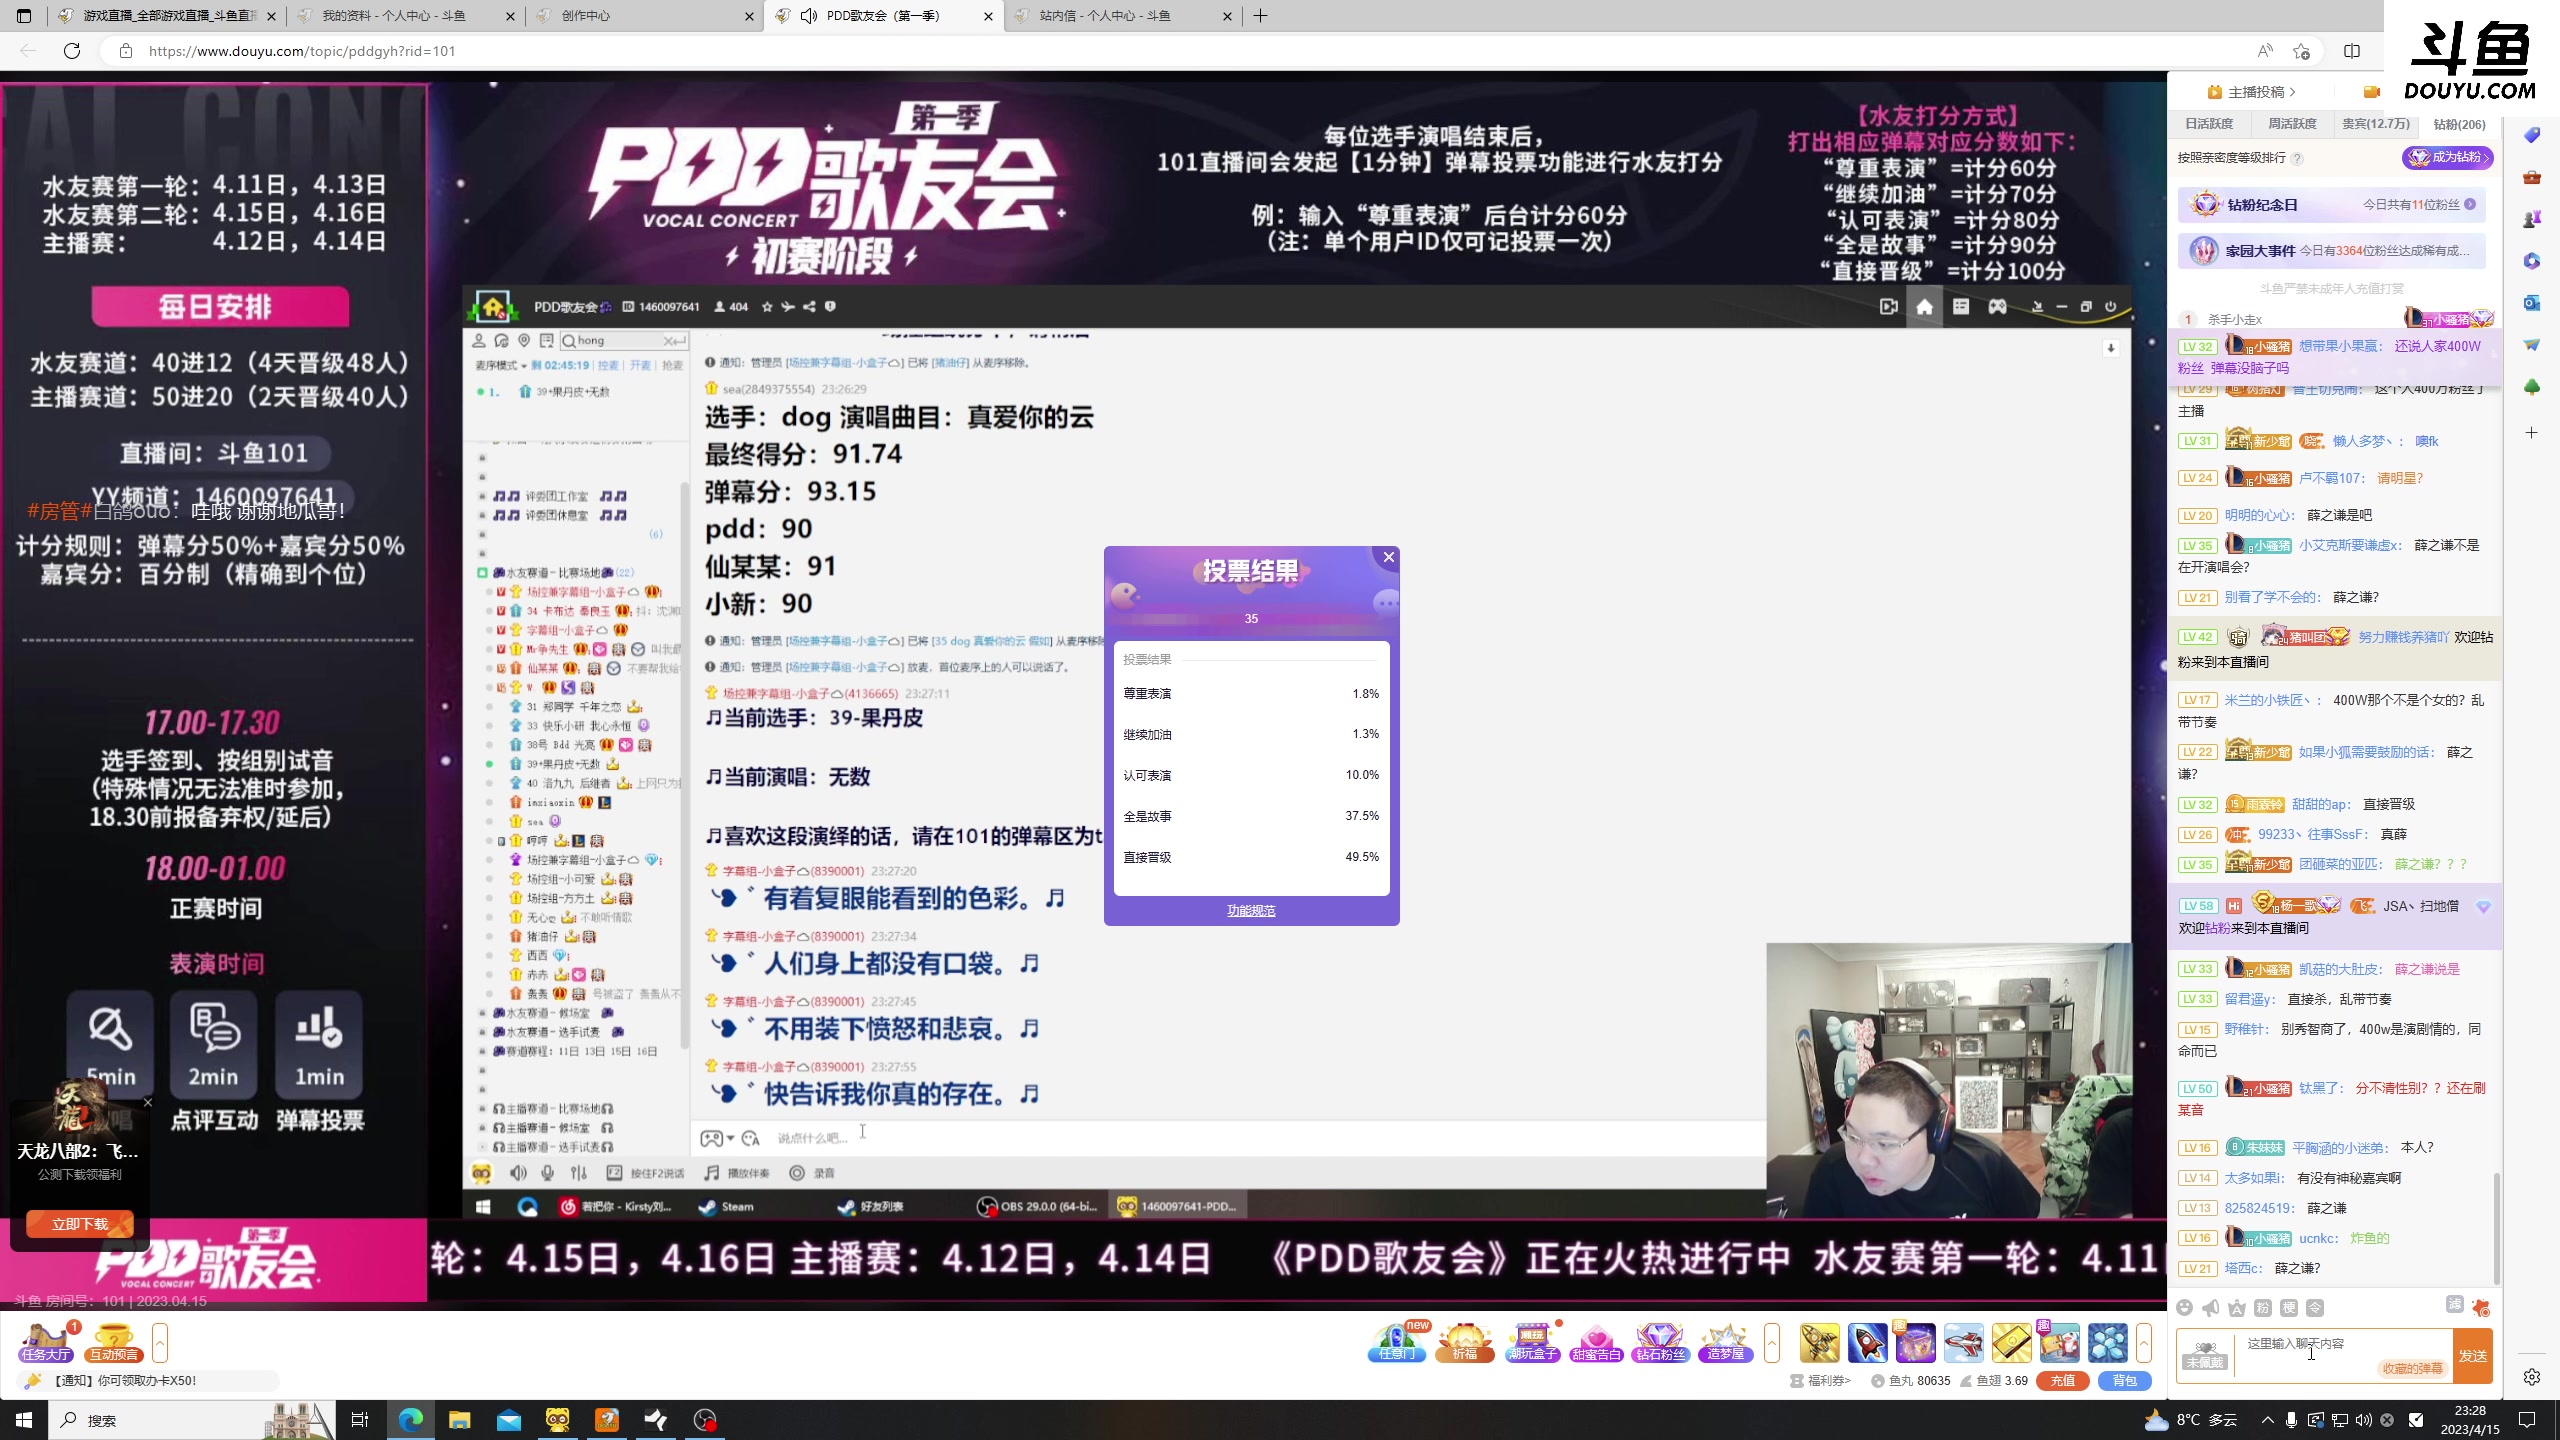The image size is (2560, 1440).
Task: Click the 梗 meme danmaku icon
Action: pyautogui.click(x=2289, y=1308)
